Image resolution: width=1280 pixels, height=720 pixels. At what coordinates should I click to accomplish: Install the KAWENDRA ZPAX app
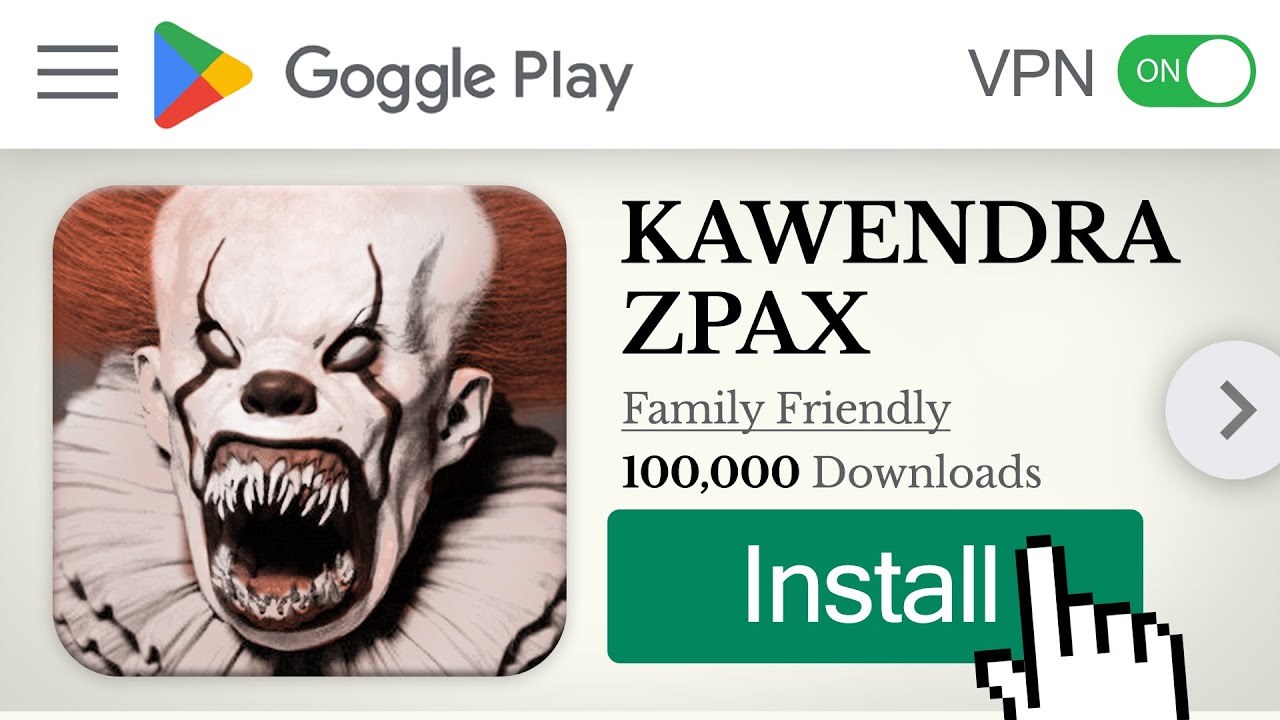point(875,586)
